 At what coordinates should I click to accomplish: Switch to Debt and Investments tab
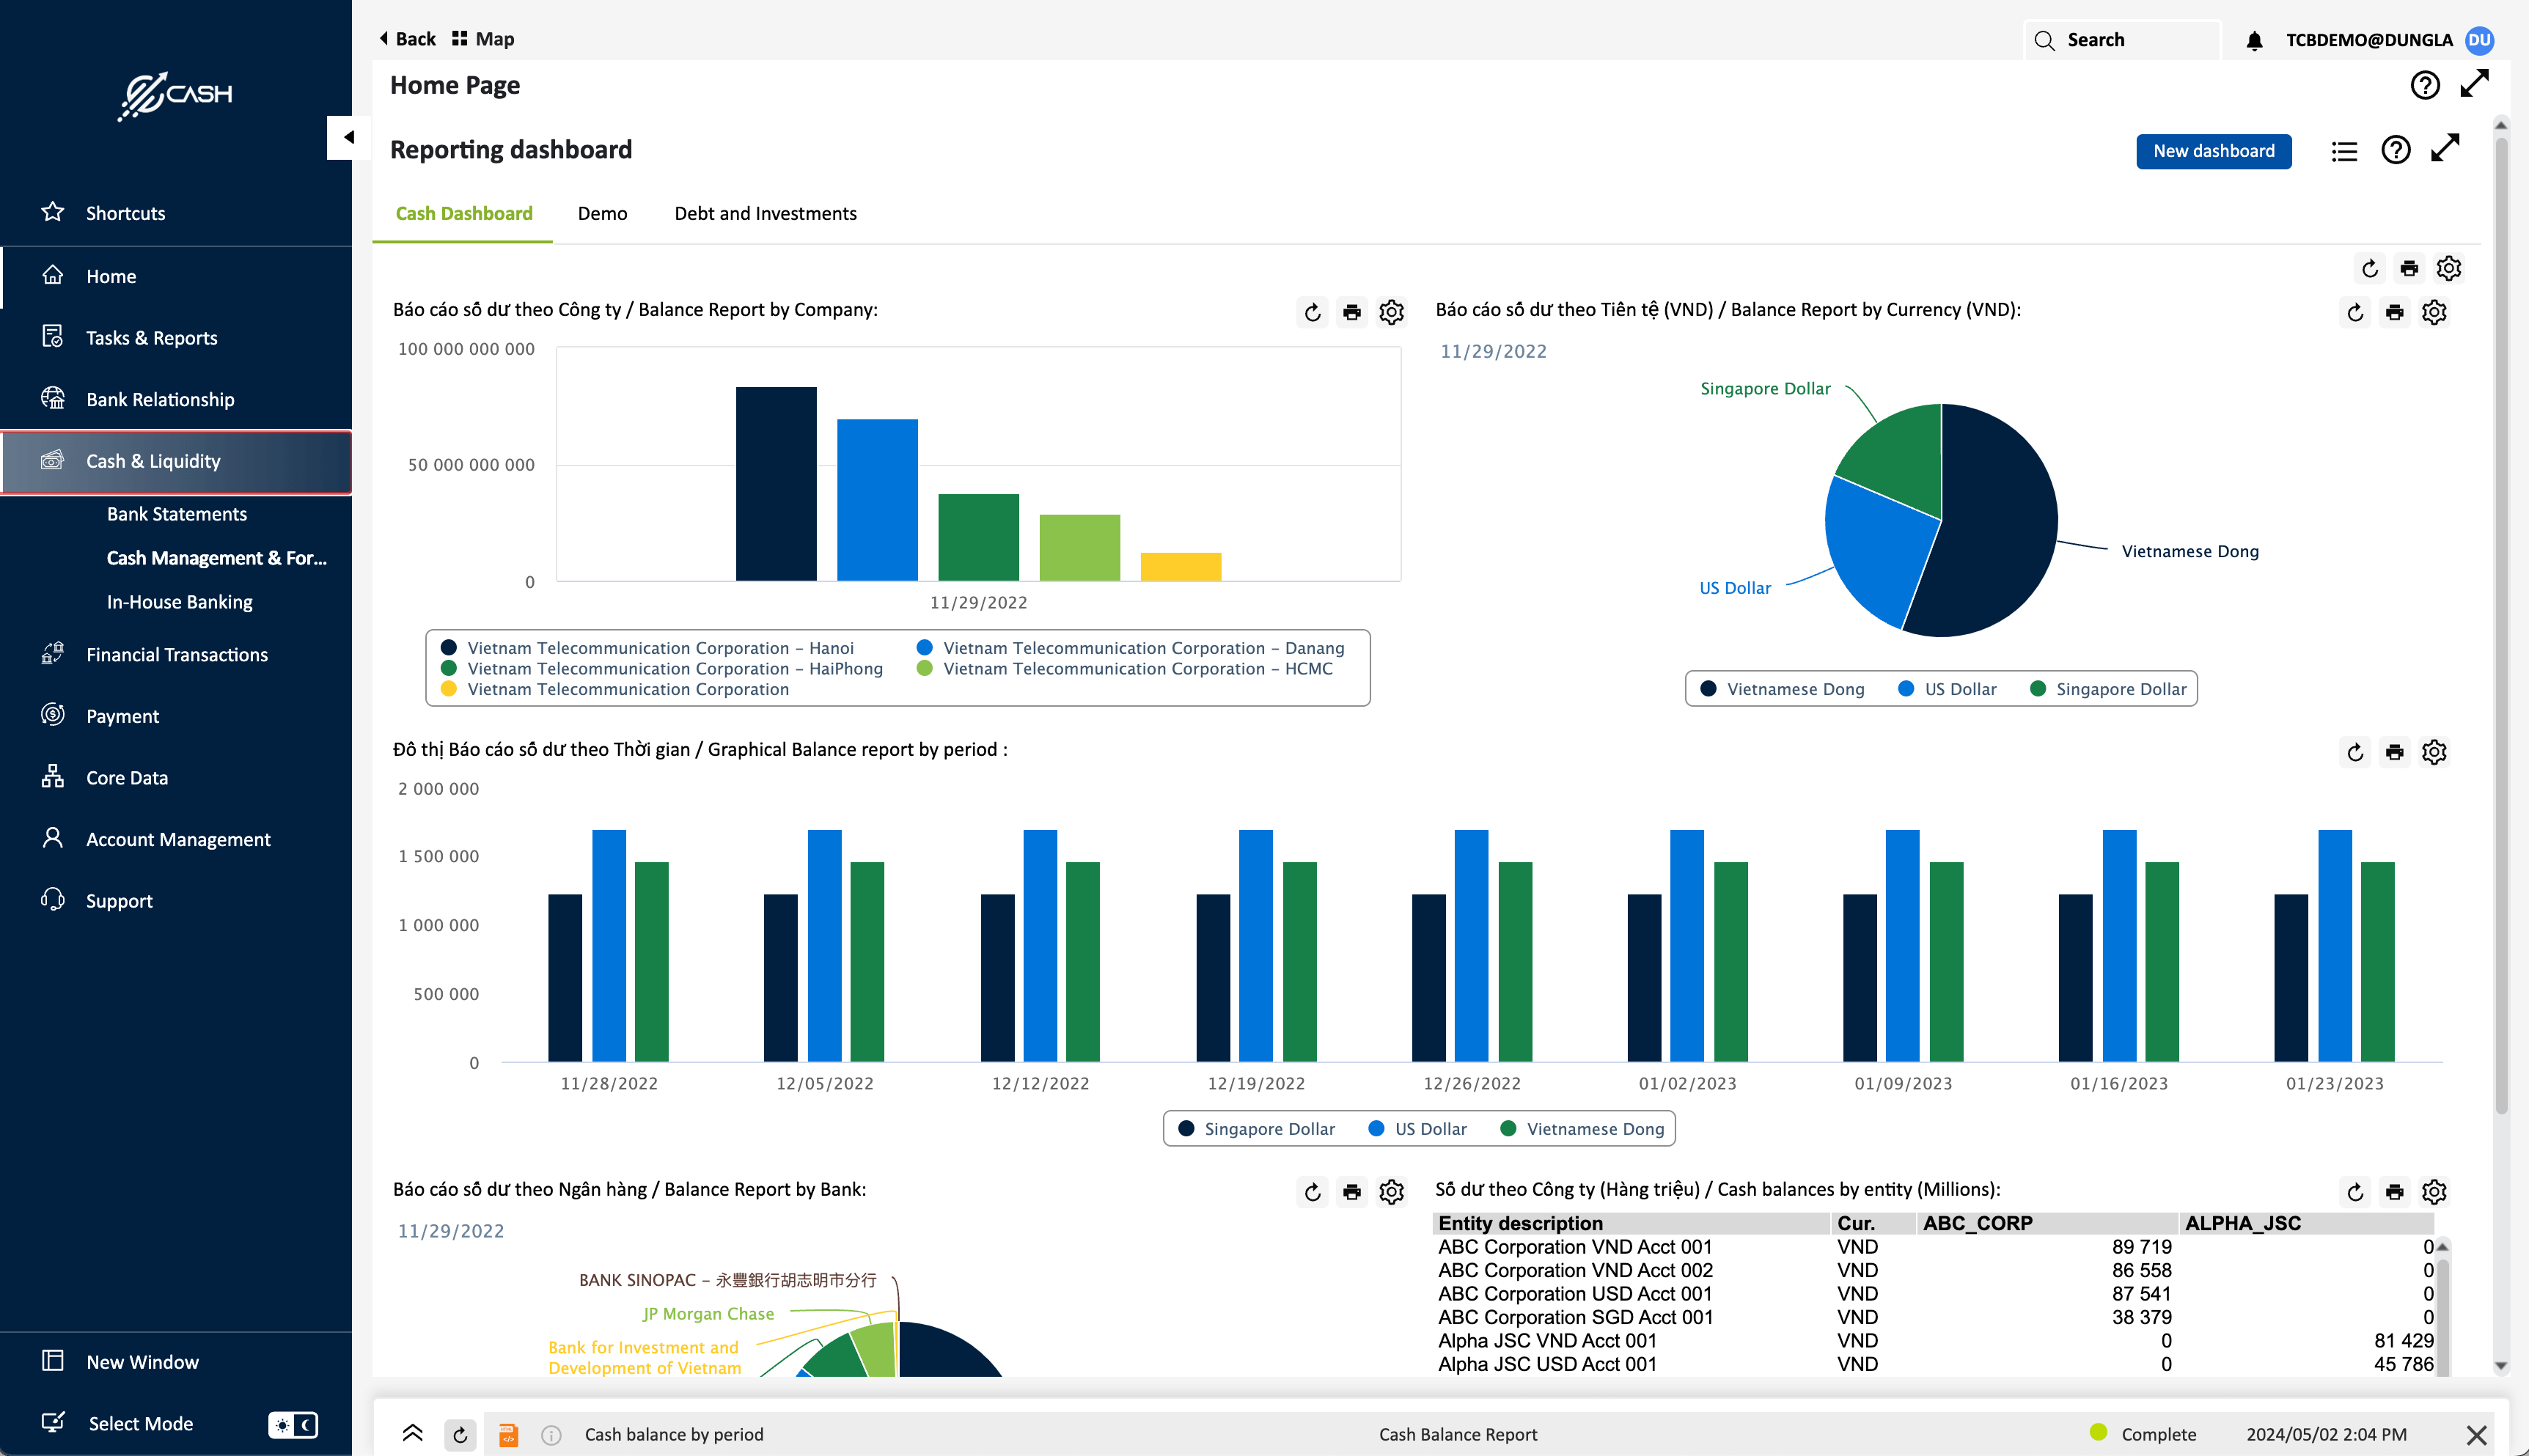pyautogui.click(x=765, y=213)
